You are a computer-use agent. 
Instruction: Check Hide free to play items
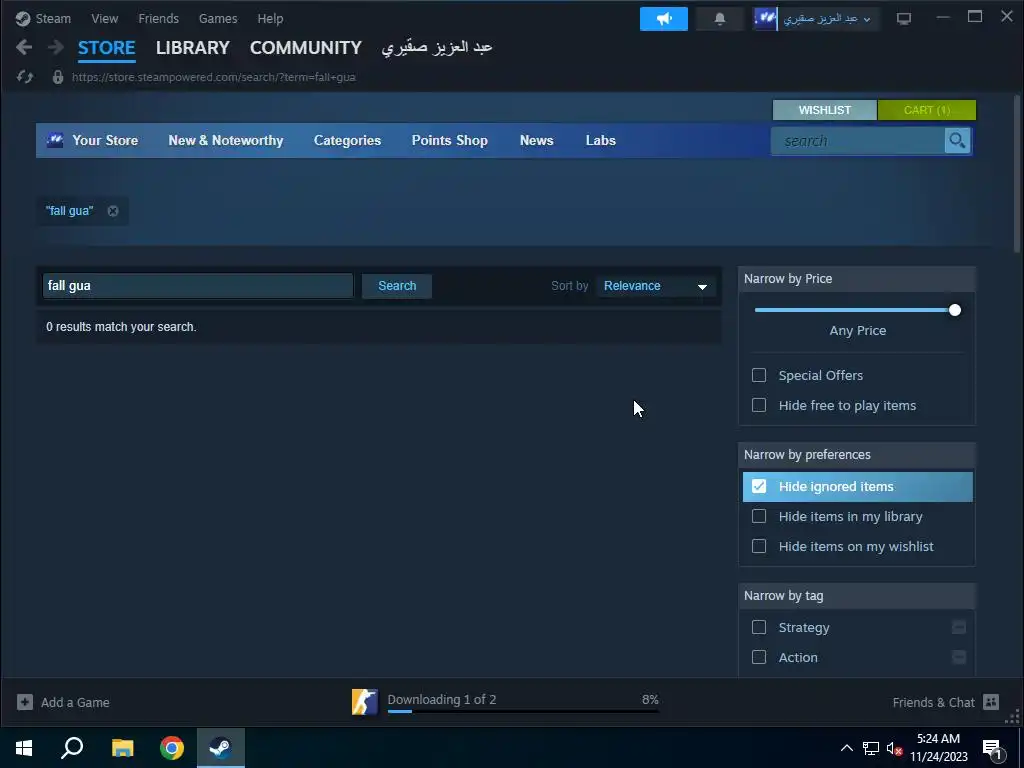coord(759,406)
